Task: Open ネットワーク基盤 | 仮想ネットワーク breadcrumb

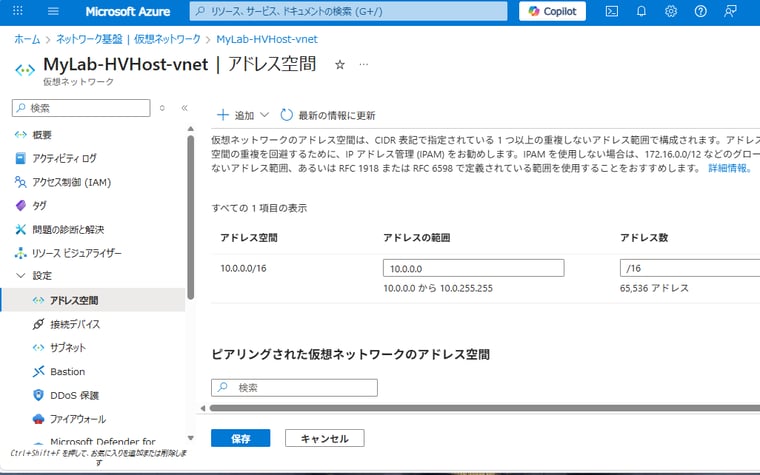Action: coord(128,39)
